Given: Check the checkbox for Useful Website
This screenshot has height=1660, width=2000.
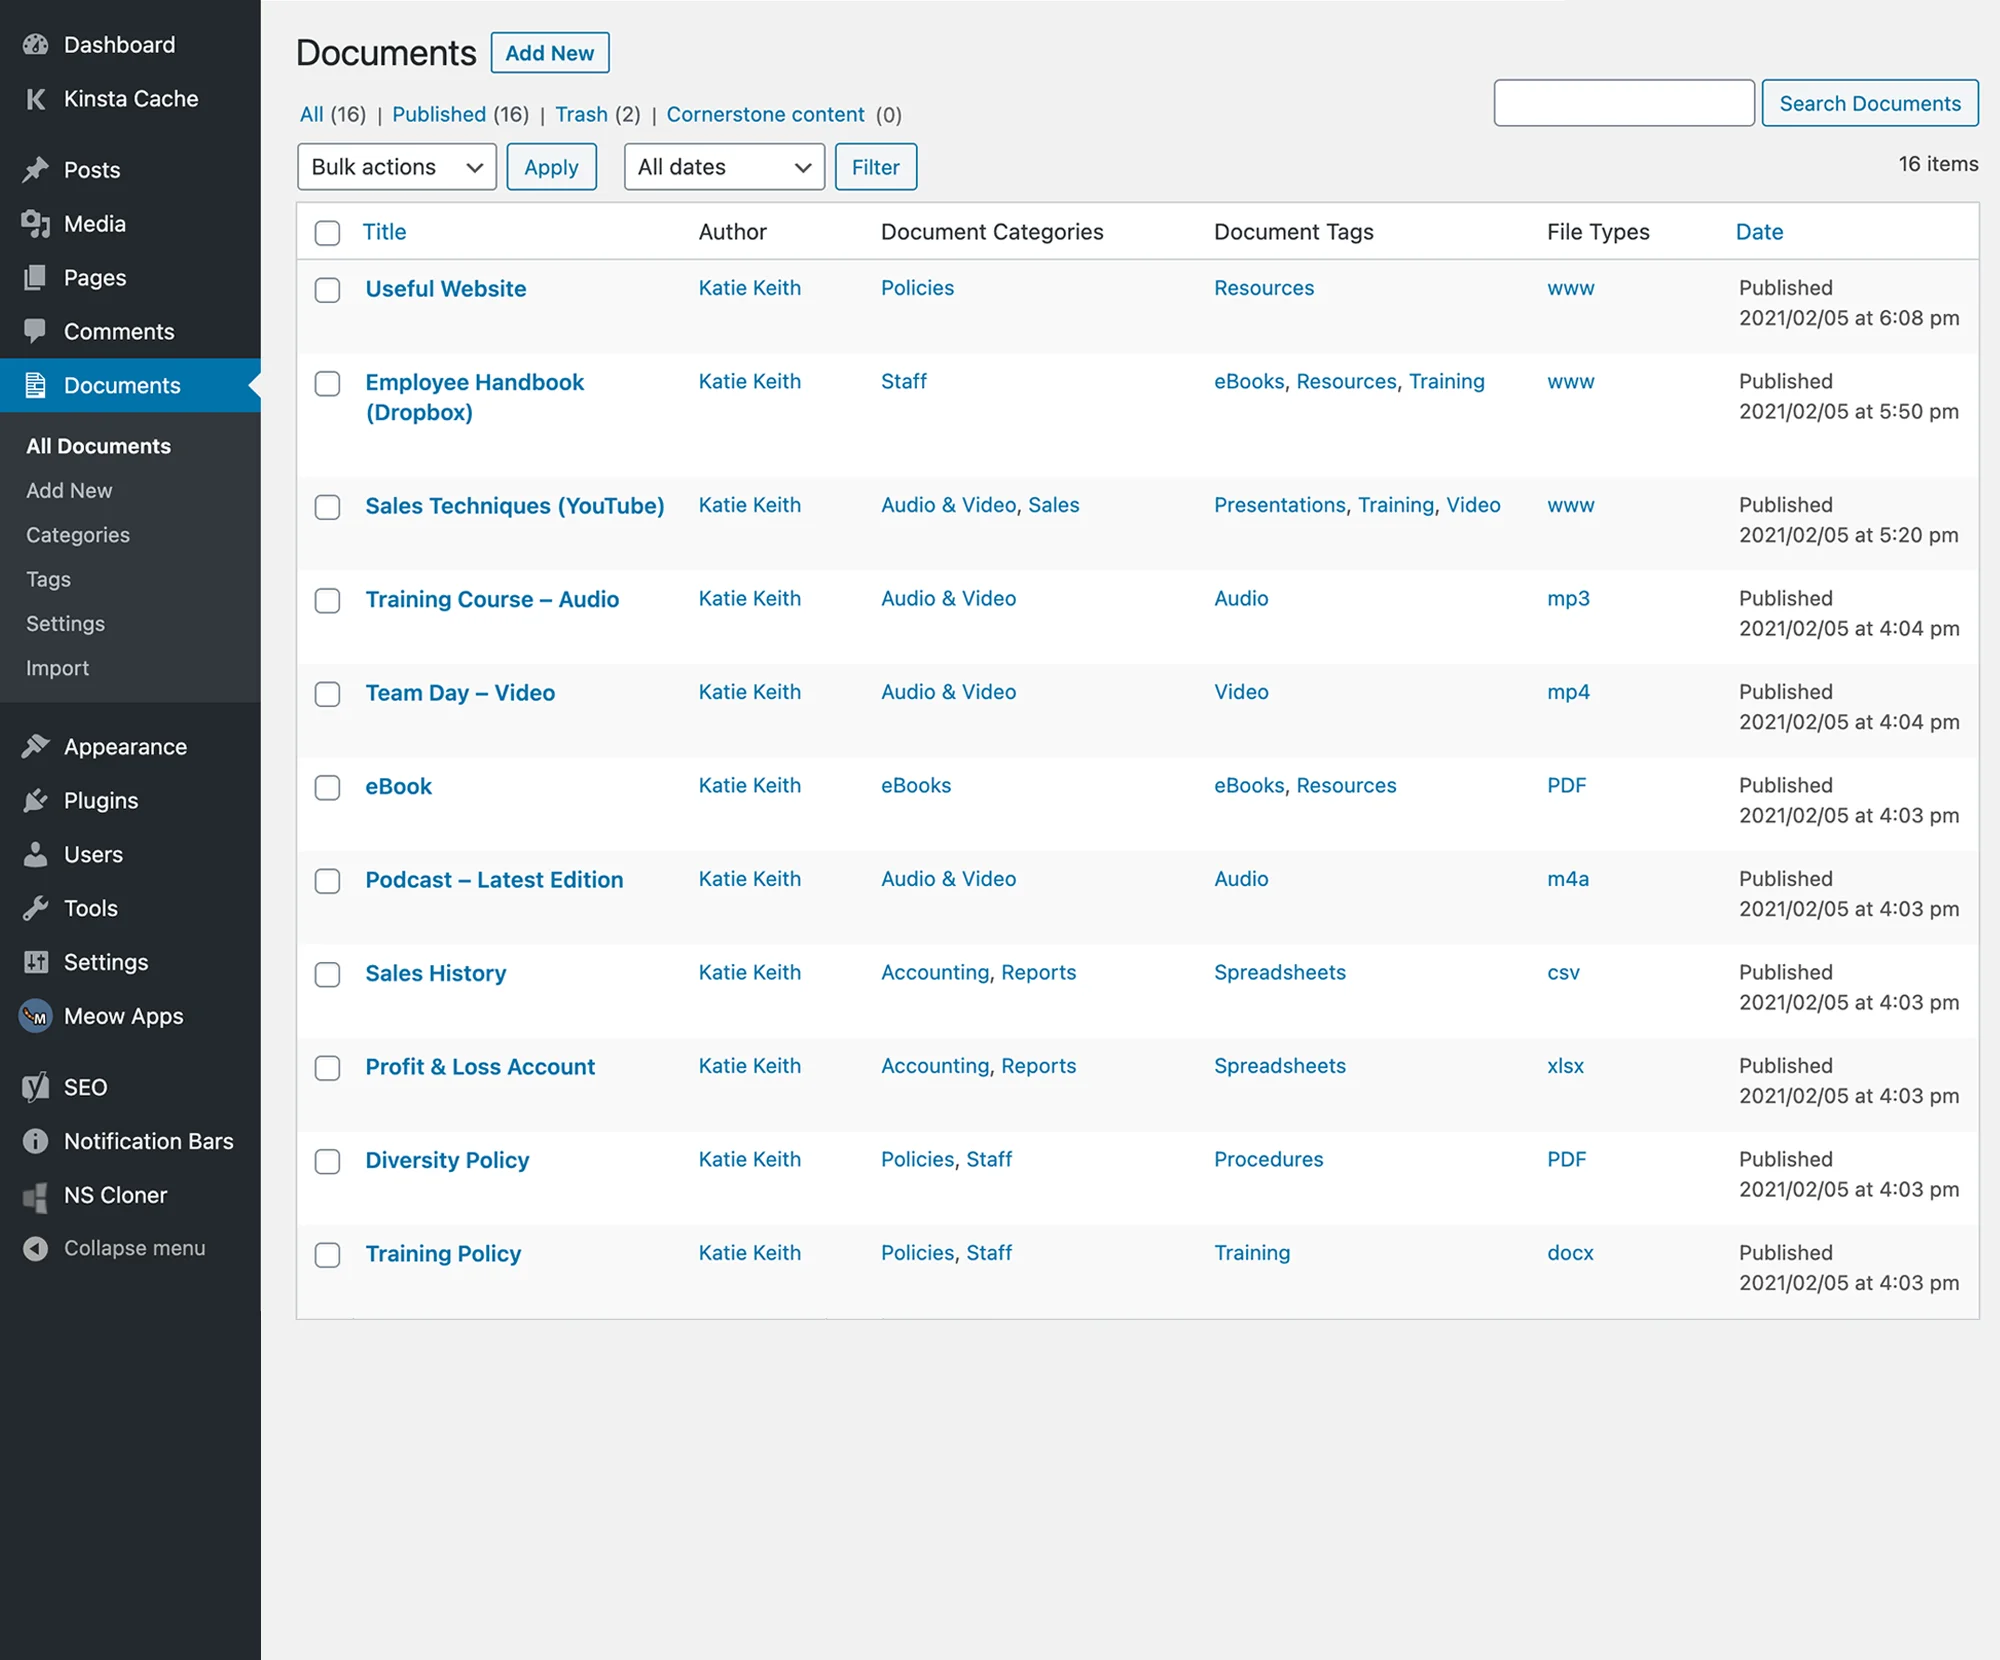Looking at the screenshot, I should click(327, 290).
